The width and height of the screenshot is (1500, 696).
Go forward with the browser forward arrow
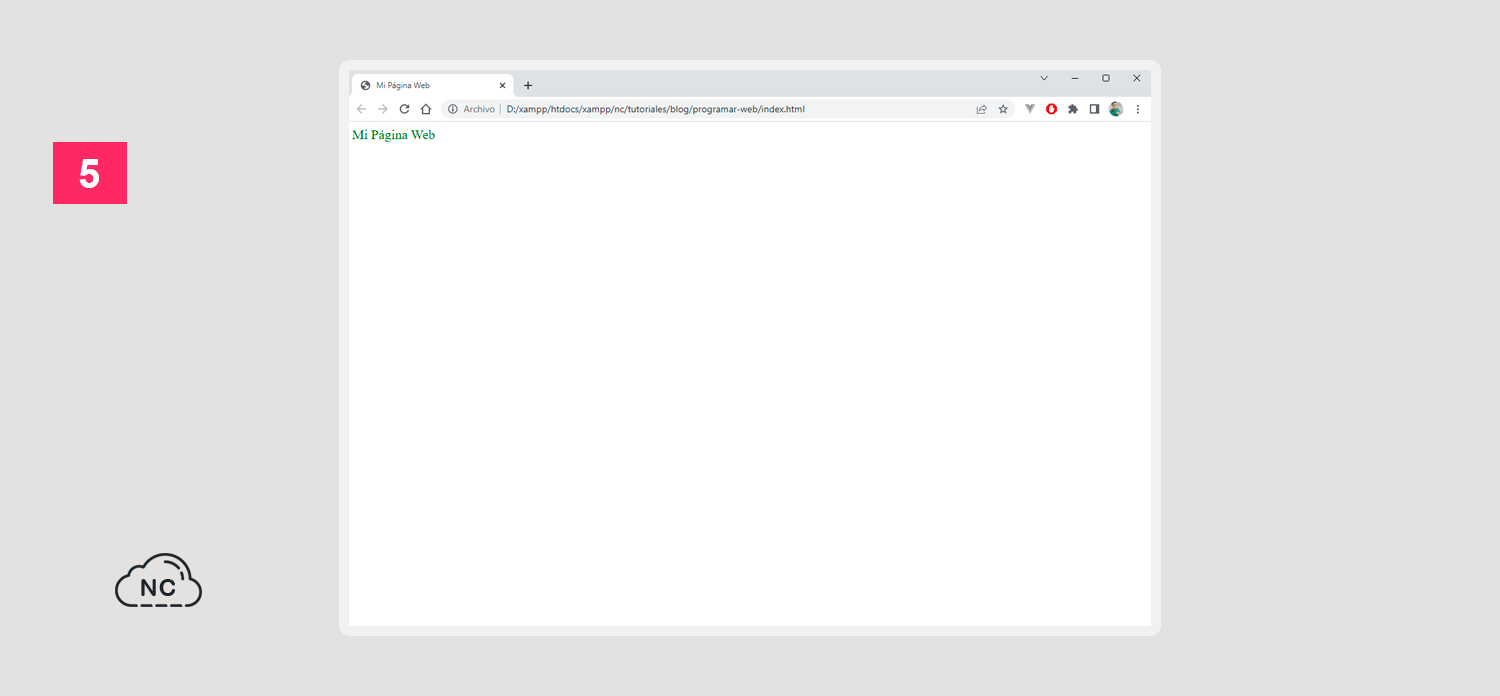(382, 109)
